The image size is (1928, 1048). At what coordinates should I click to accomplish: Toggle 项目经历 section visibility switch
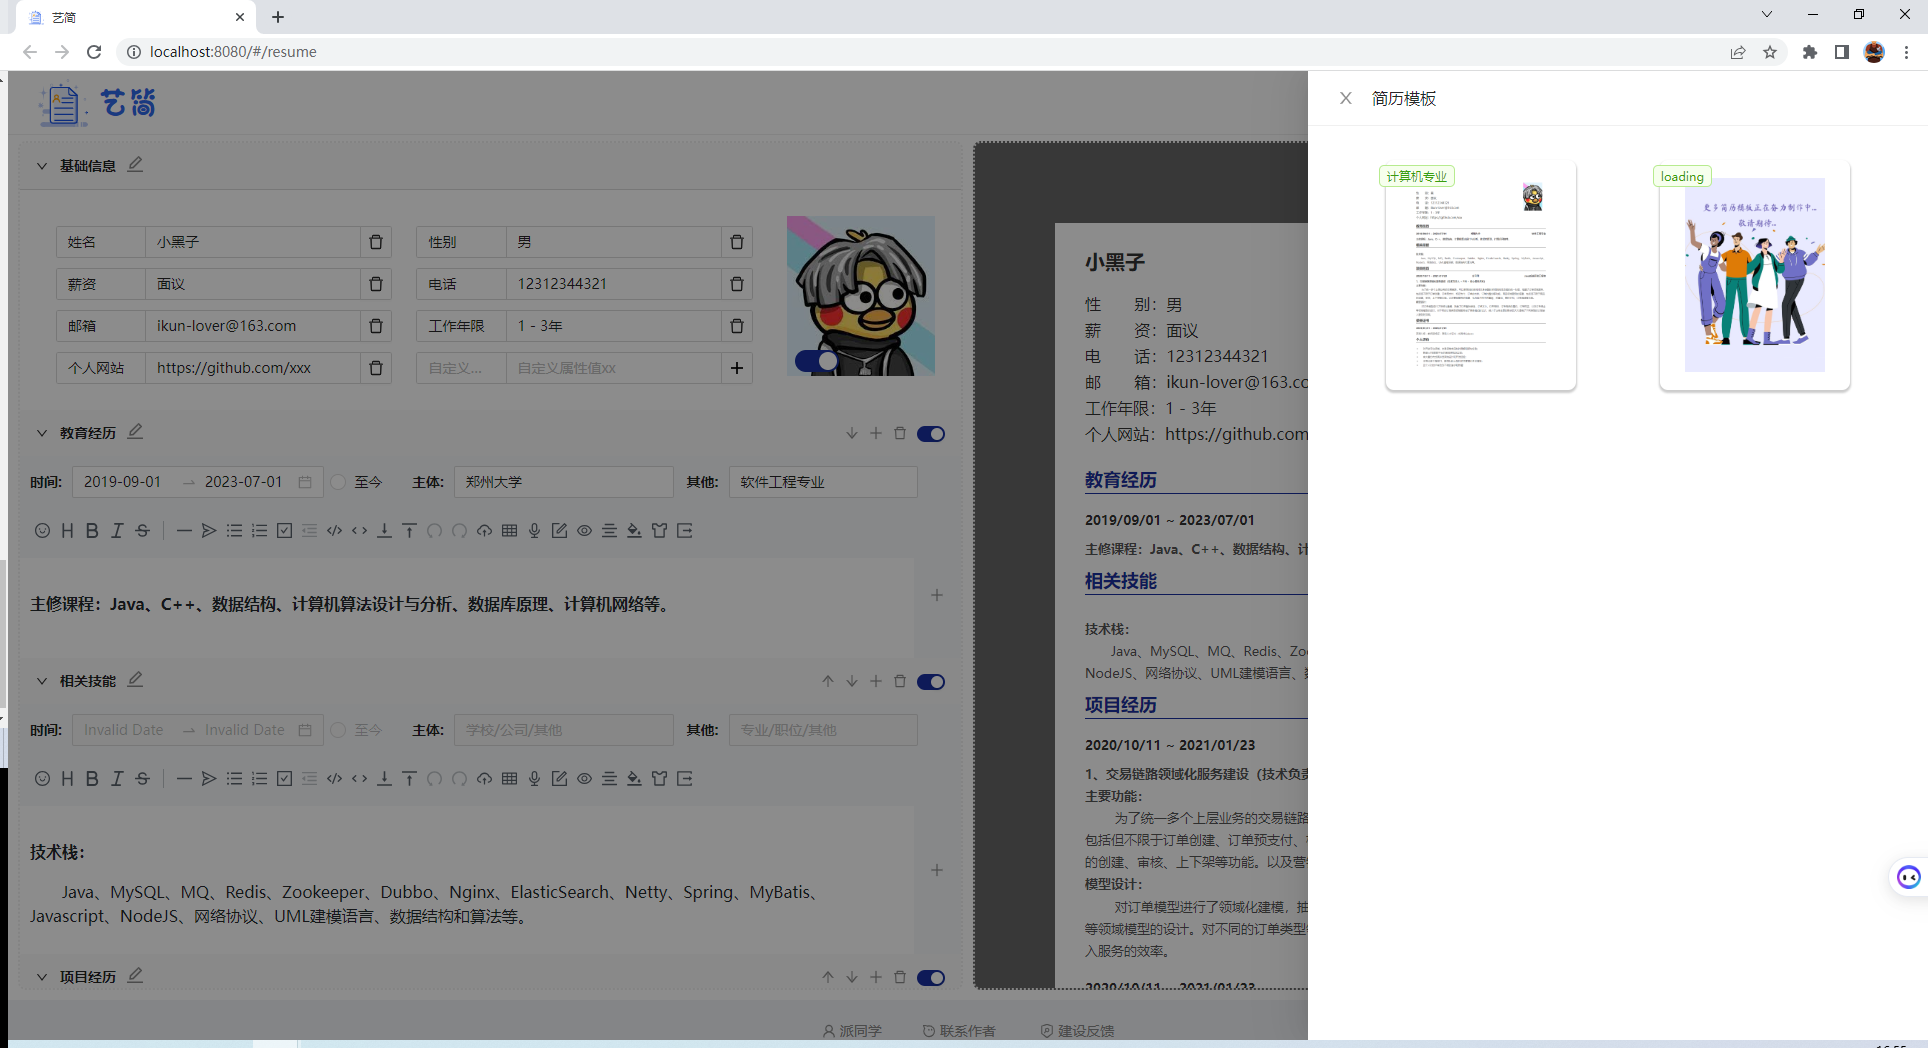931,977
